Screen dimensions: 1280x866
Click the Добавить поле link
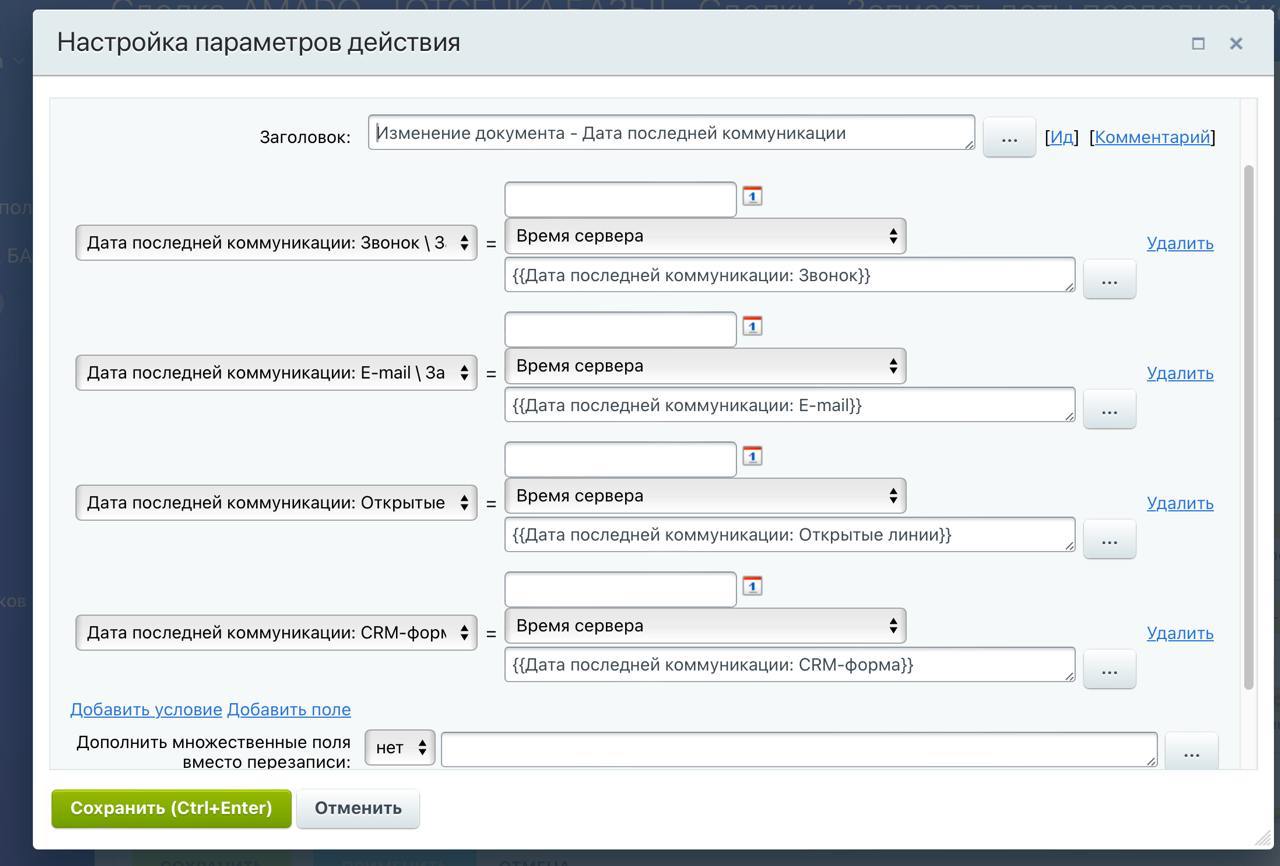[289, 709]
